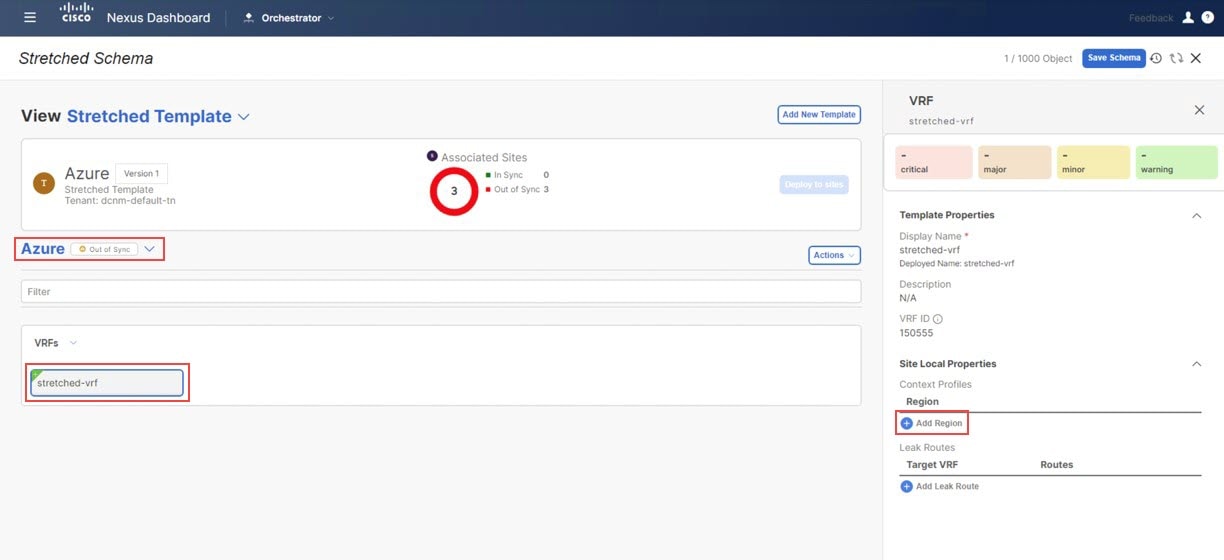Viewport: 1224px width, 560px height.
Task: Collapse the VRFs section chevron
Action: tap(73, 343)
